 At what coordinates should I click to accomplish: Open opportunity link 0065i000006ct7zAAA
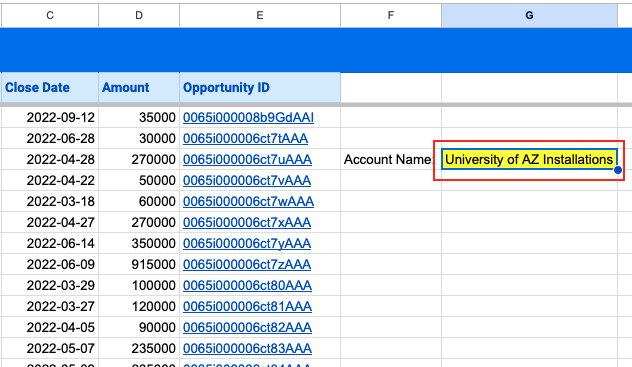[247, 264]
